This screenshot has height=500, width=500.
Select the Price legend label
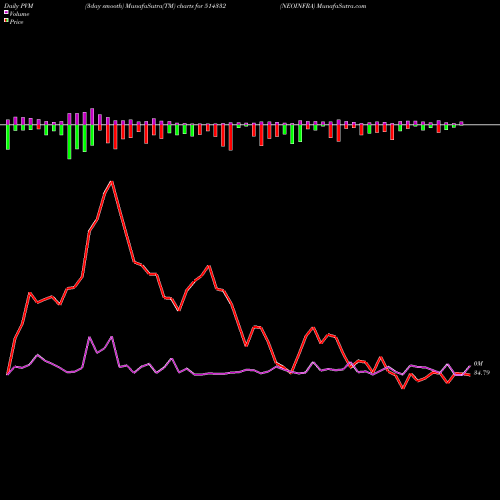16,22
